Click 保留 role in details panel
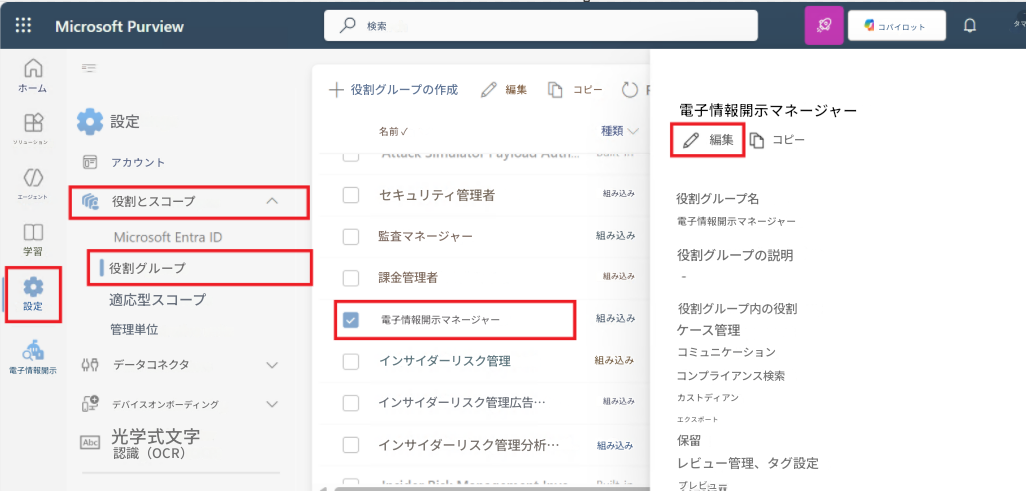The height and width of the screenshot is (491, 1026). click(x=690, y=440)
